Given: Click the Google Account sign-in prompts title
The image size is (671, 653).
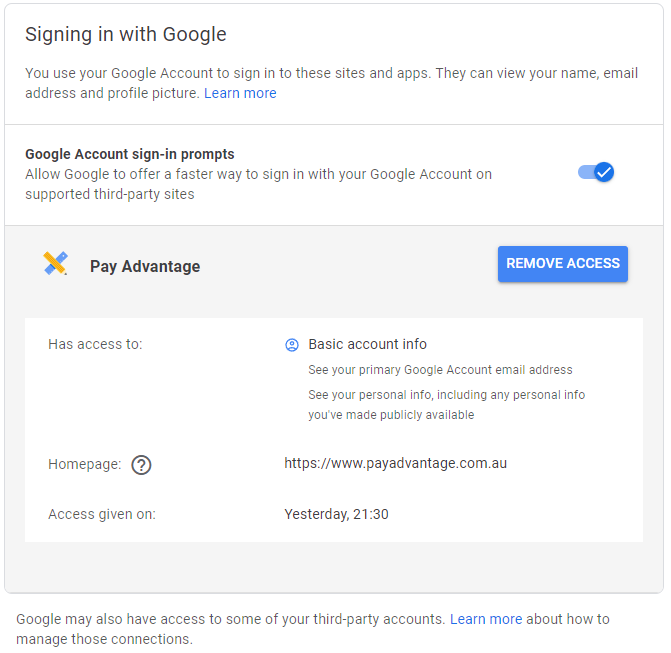Looking at the screenshot, I should [130, 154].
